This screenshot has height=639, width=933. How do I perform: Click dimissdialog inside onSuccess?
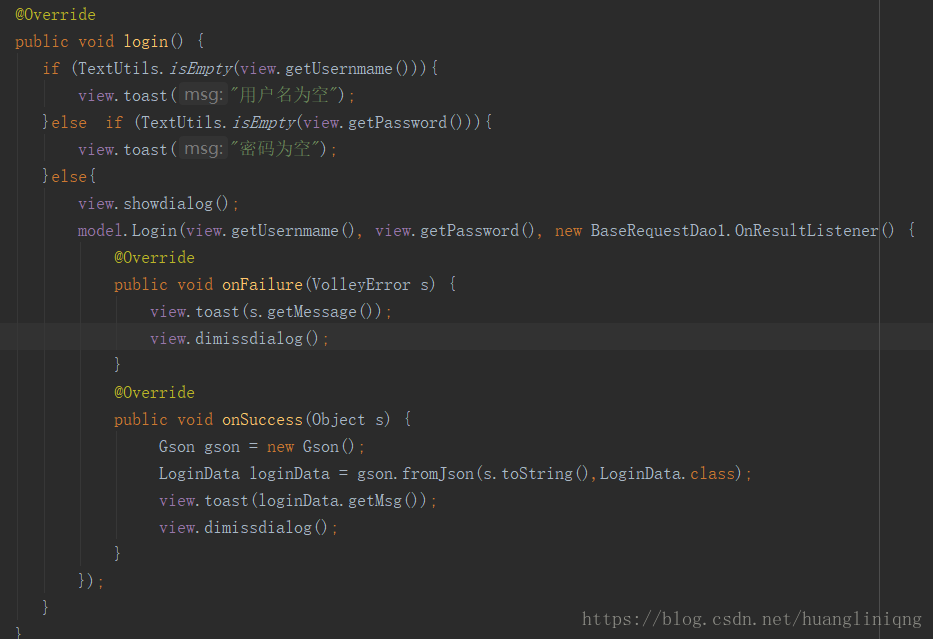(x=258, y=528)
